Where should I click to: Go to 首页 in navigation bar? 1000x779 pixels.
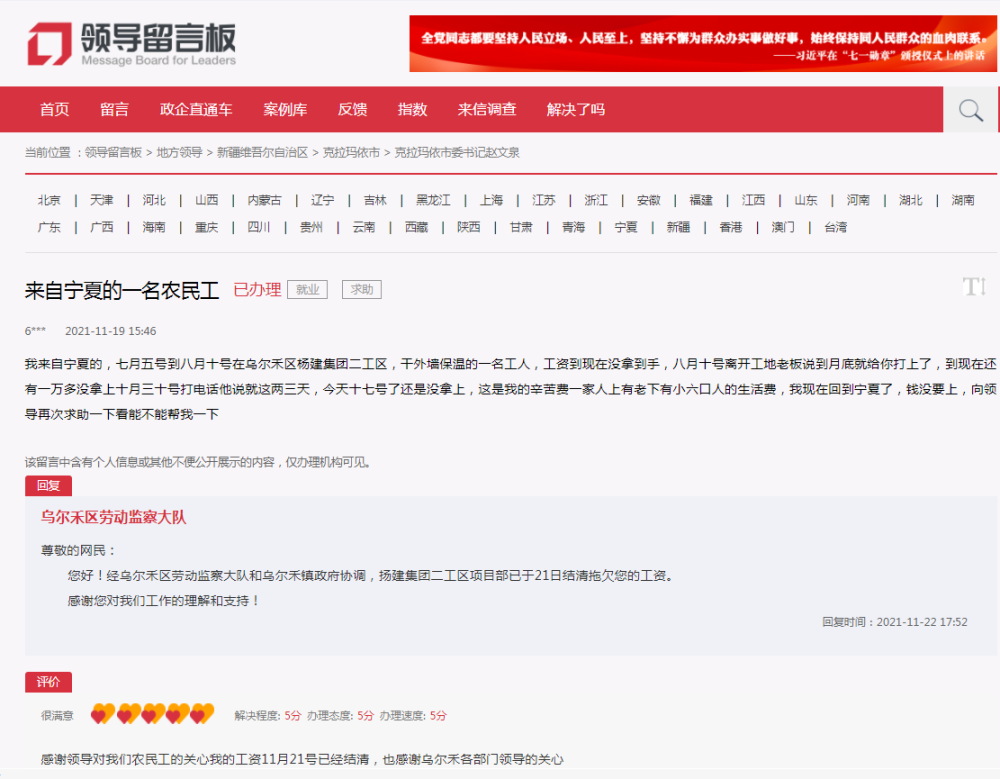[x=54, y=110]
